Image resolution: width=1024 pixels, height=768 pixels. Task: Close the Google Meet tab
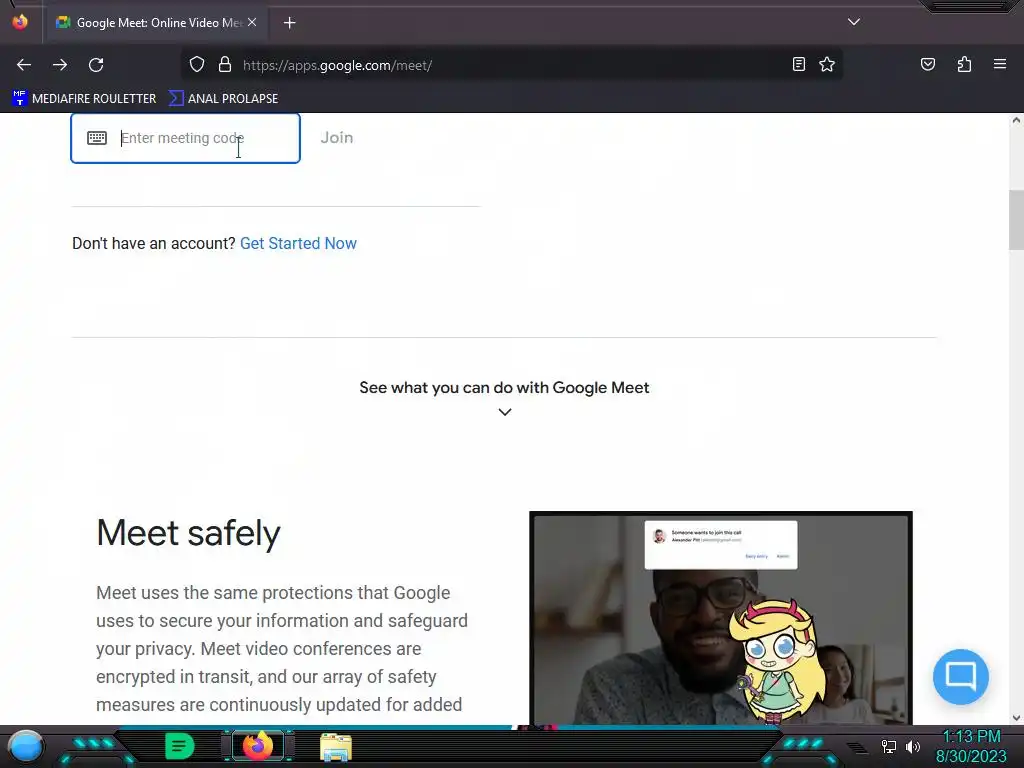[252, 22]
